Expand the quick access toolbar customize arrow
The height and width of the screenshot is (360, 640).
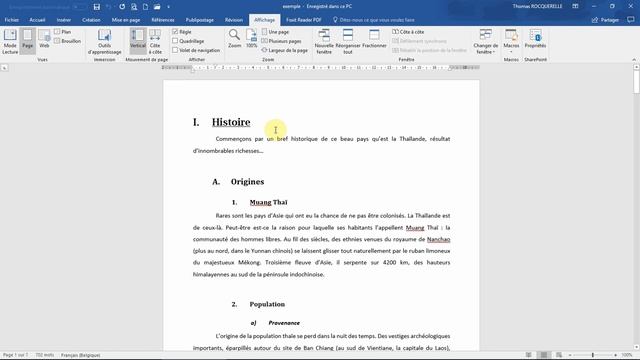pyautogui.click(x=169, y=7)
